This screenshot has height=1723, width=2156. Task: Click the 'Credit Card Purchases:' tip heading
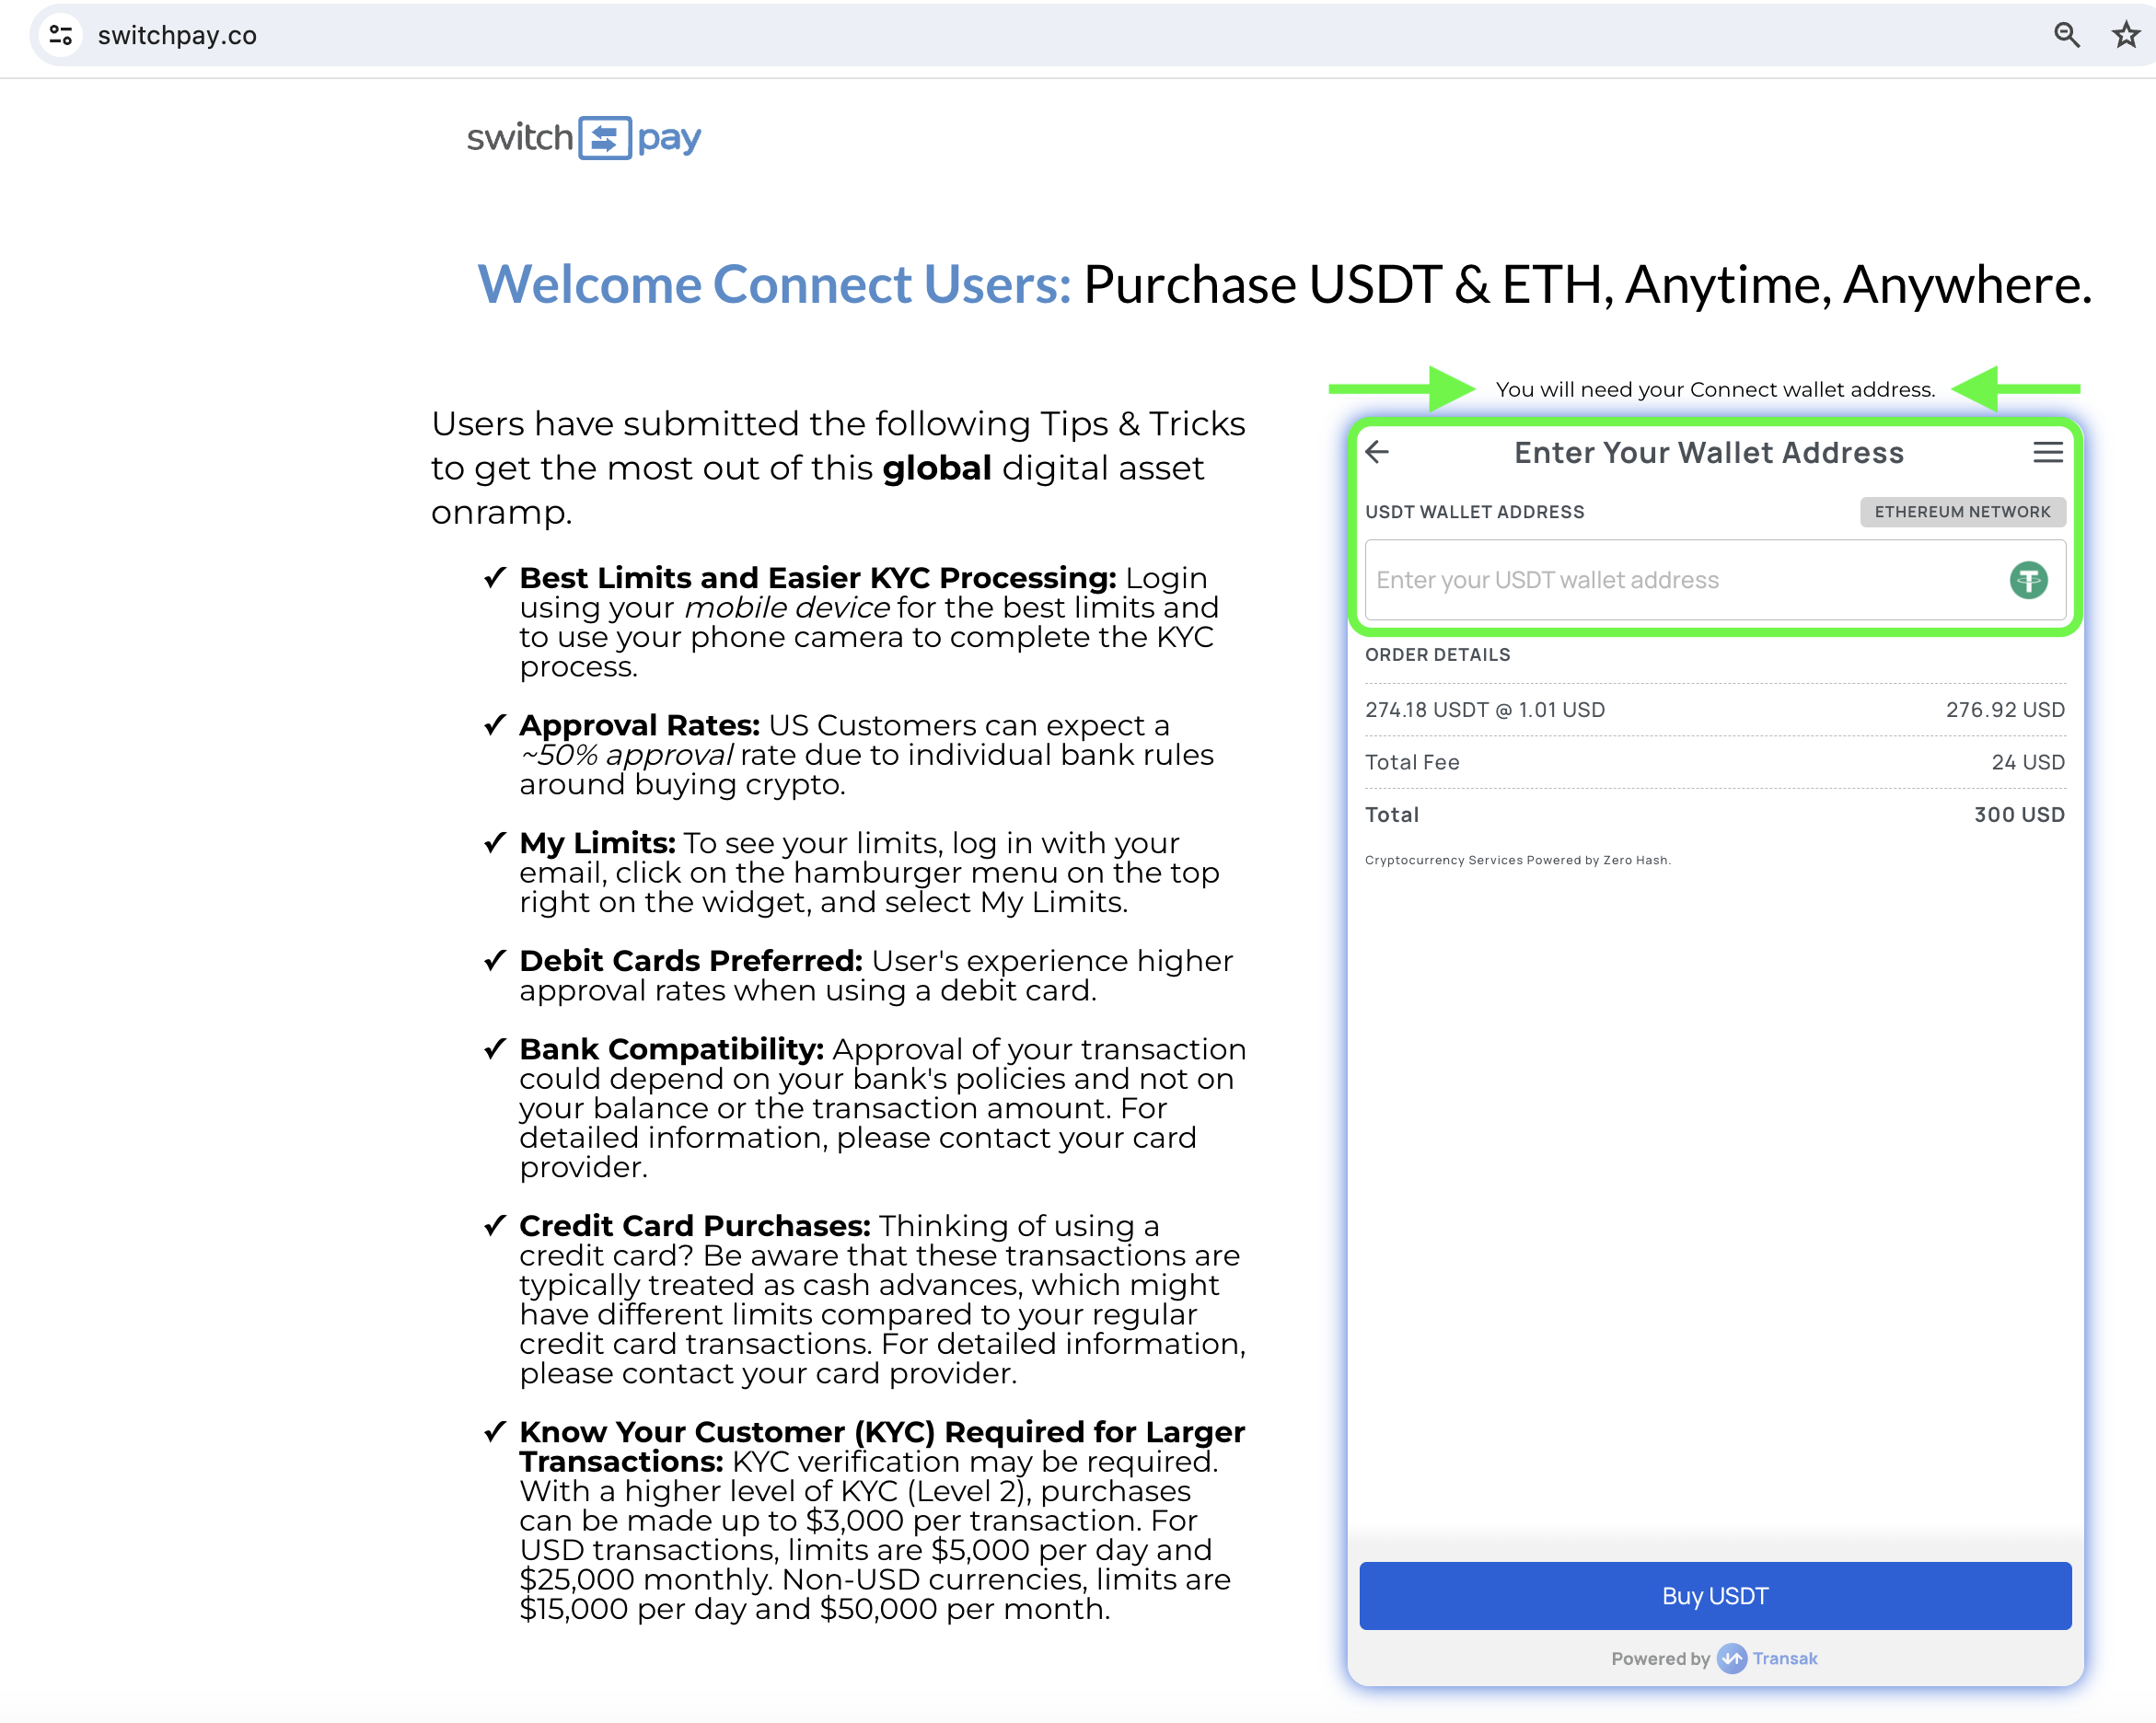695,1226
